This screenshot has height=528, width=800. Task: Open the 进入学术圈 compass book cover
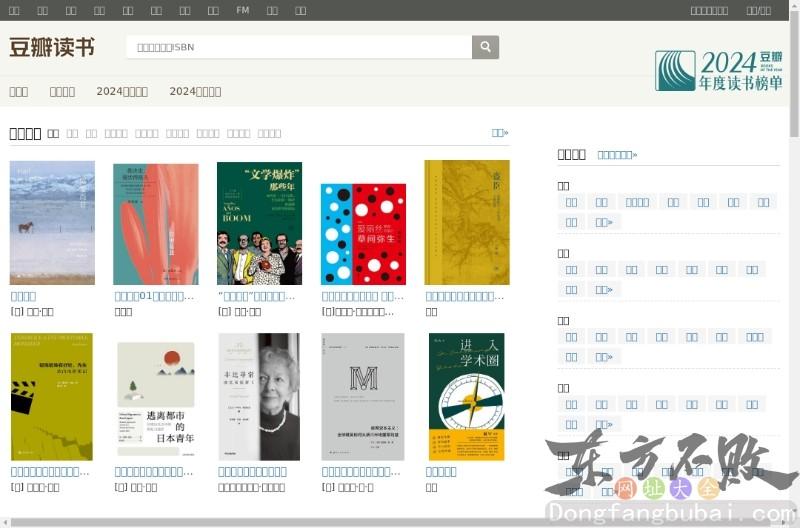coord(466,397)
